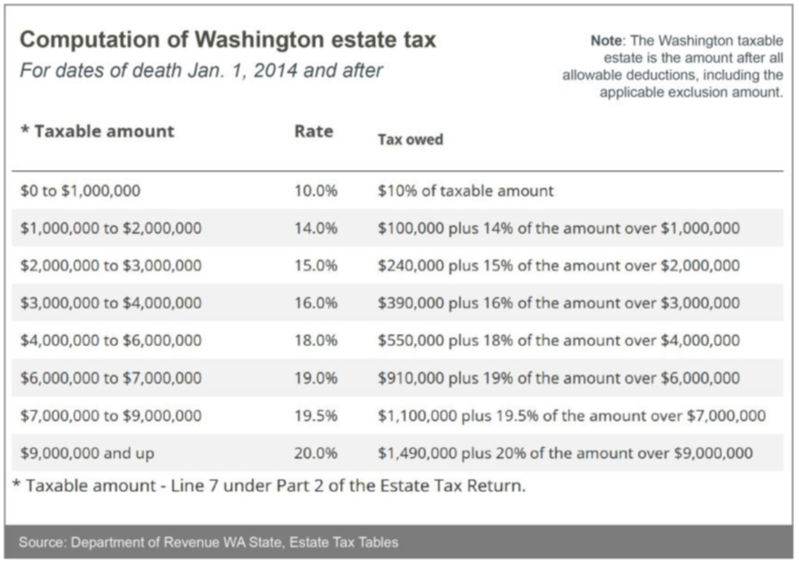Click the "$1,000,000 to $2,000,000" bracket cell
Viewport: 799px width, 565px height.
(x=111, y=228)
